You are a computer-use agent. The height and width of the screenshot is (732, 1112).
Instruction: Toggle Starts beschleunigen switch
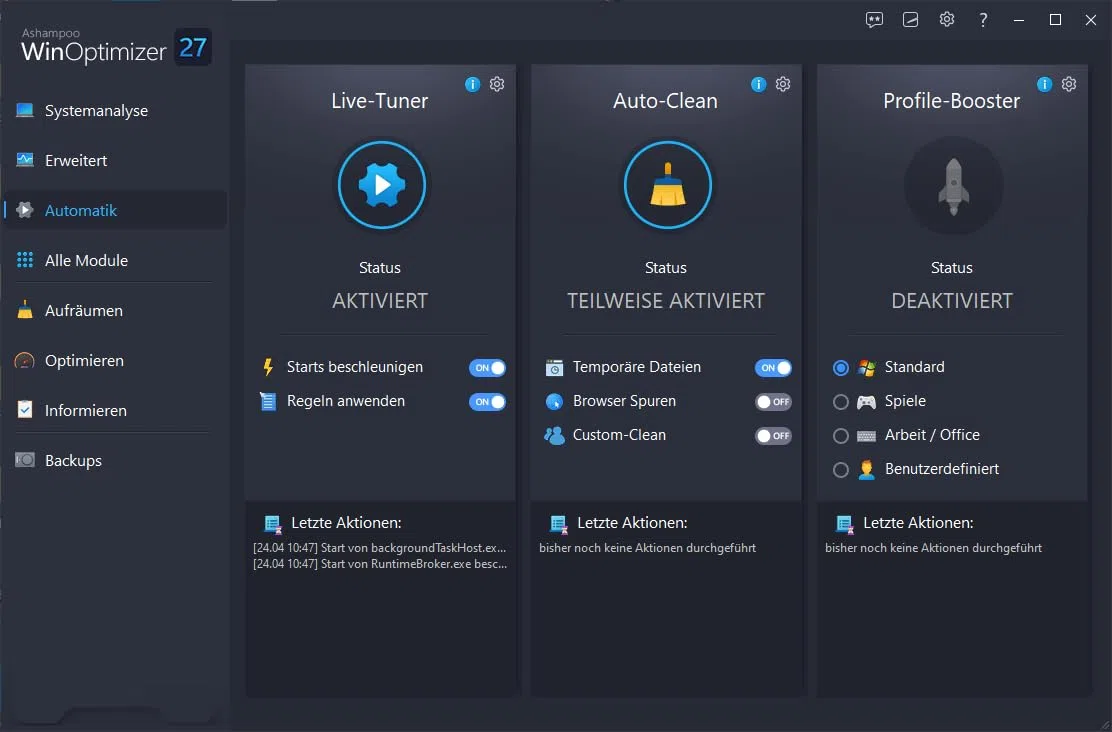pos(487,367)
